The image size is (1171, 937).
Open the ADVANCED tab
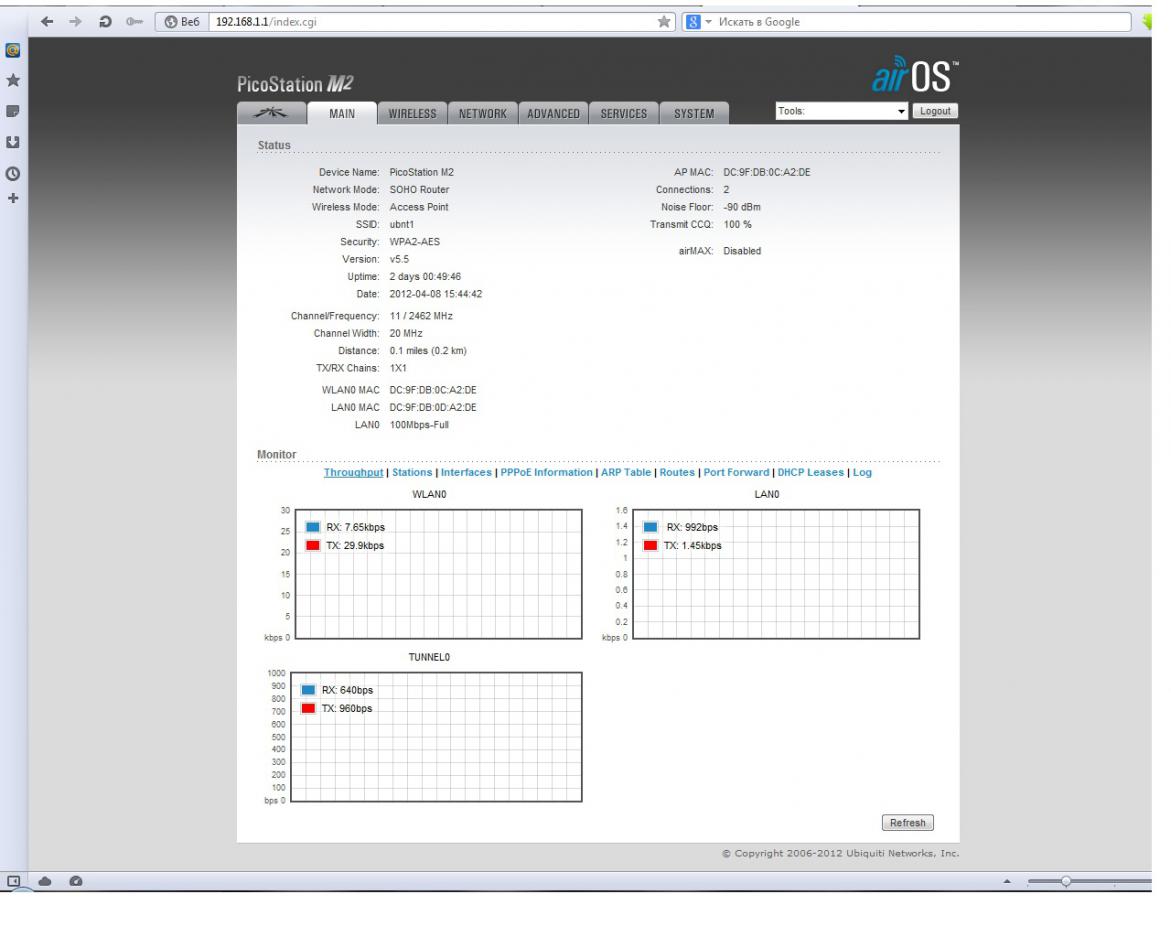(553, 113)
